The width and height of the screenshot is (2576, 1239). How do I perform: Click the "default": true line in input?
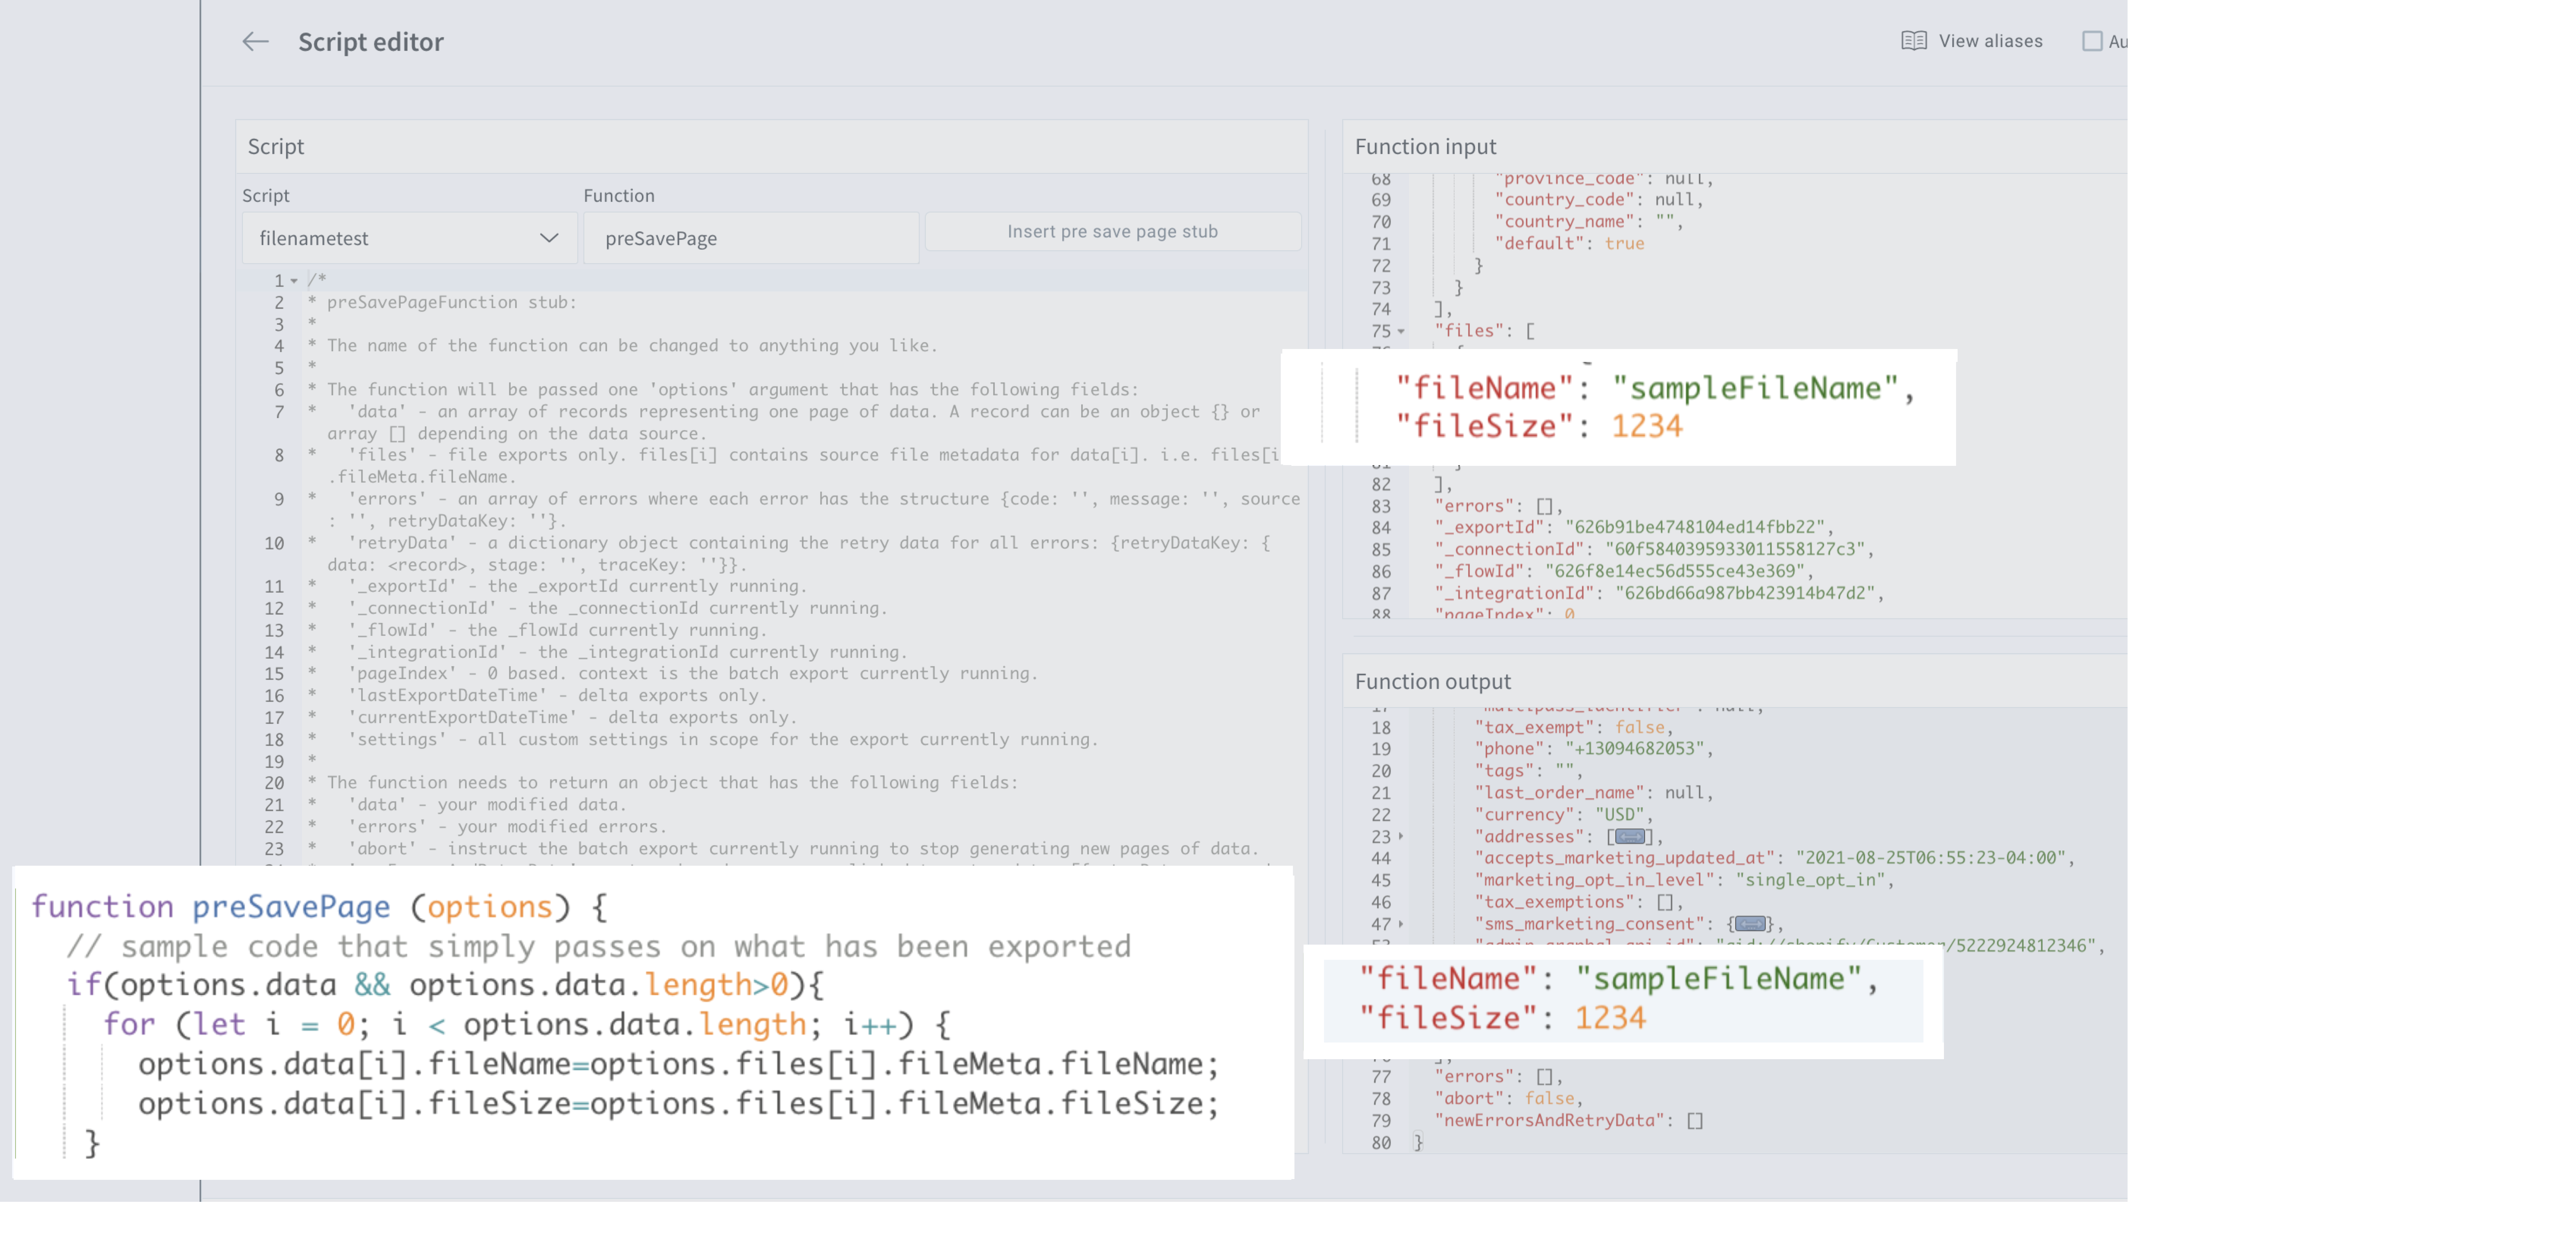coord(1569,243)
